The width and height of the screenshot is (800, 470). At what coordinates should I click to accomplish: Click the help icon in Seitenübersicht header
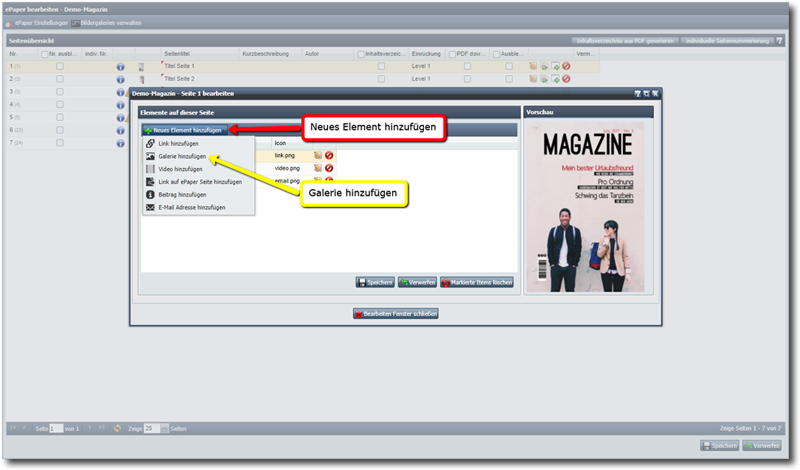[779, 41]
